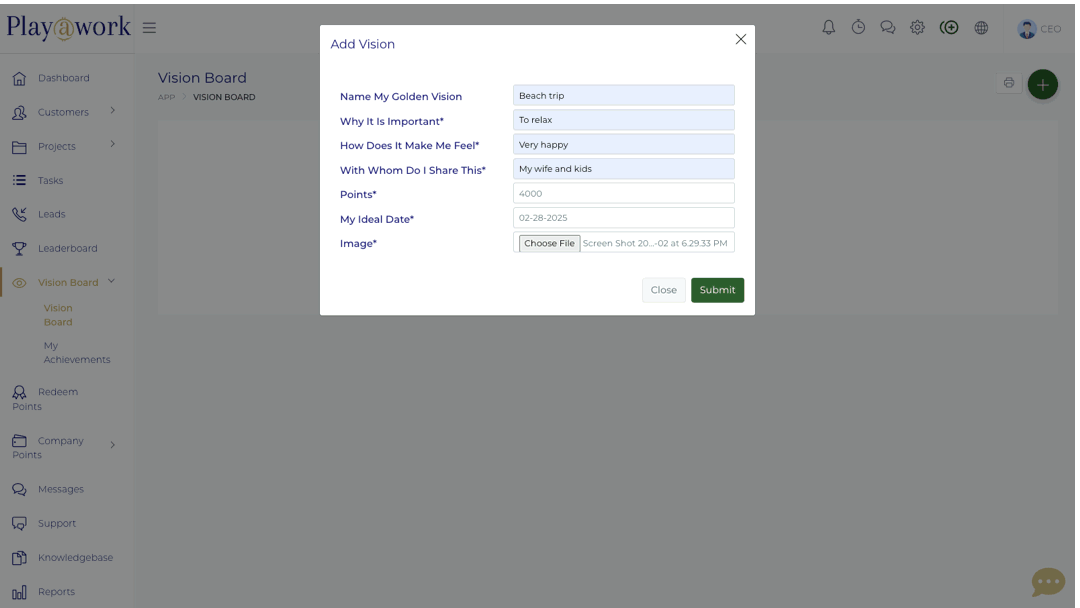Viewport: 1080px width, 608px height.
Task: Click the green plus add button
Action: 1042,84
